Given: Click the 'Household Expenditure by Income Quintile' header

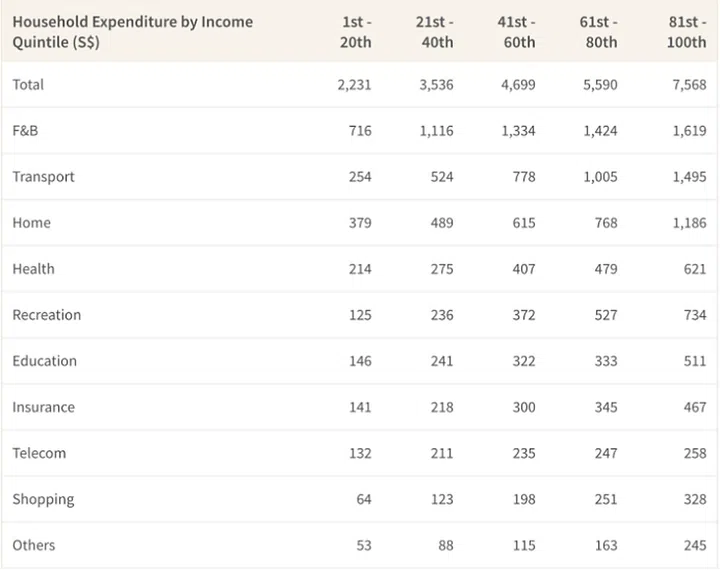Looking at the screenshot, I should coord(132,31).
